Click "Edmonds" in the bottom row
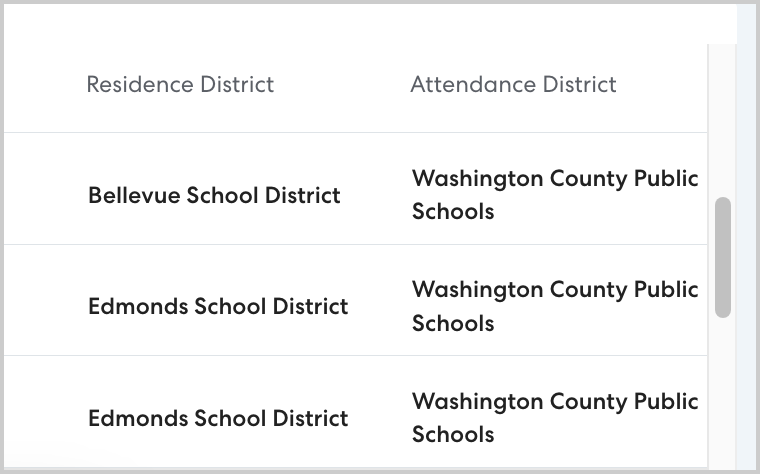Image resolution: width=760 pixels, height=474 pixels. pos(131,418)
